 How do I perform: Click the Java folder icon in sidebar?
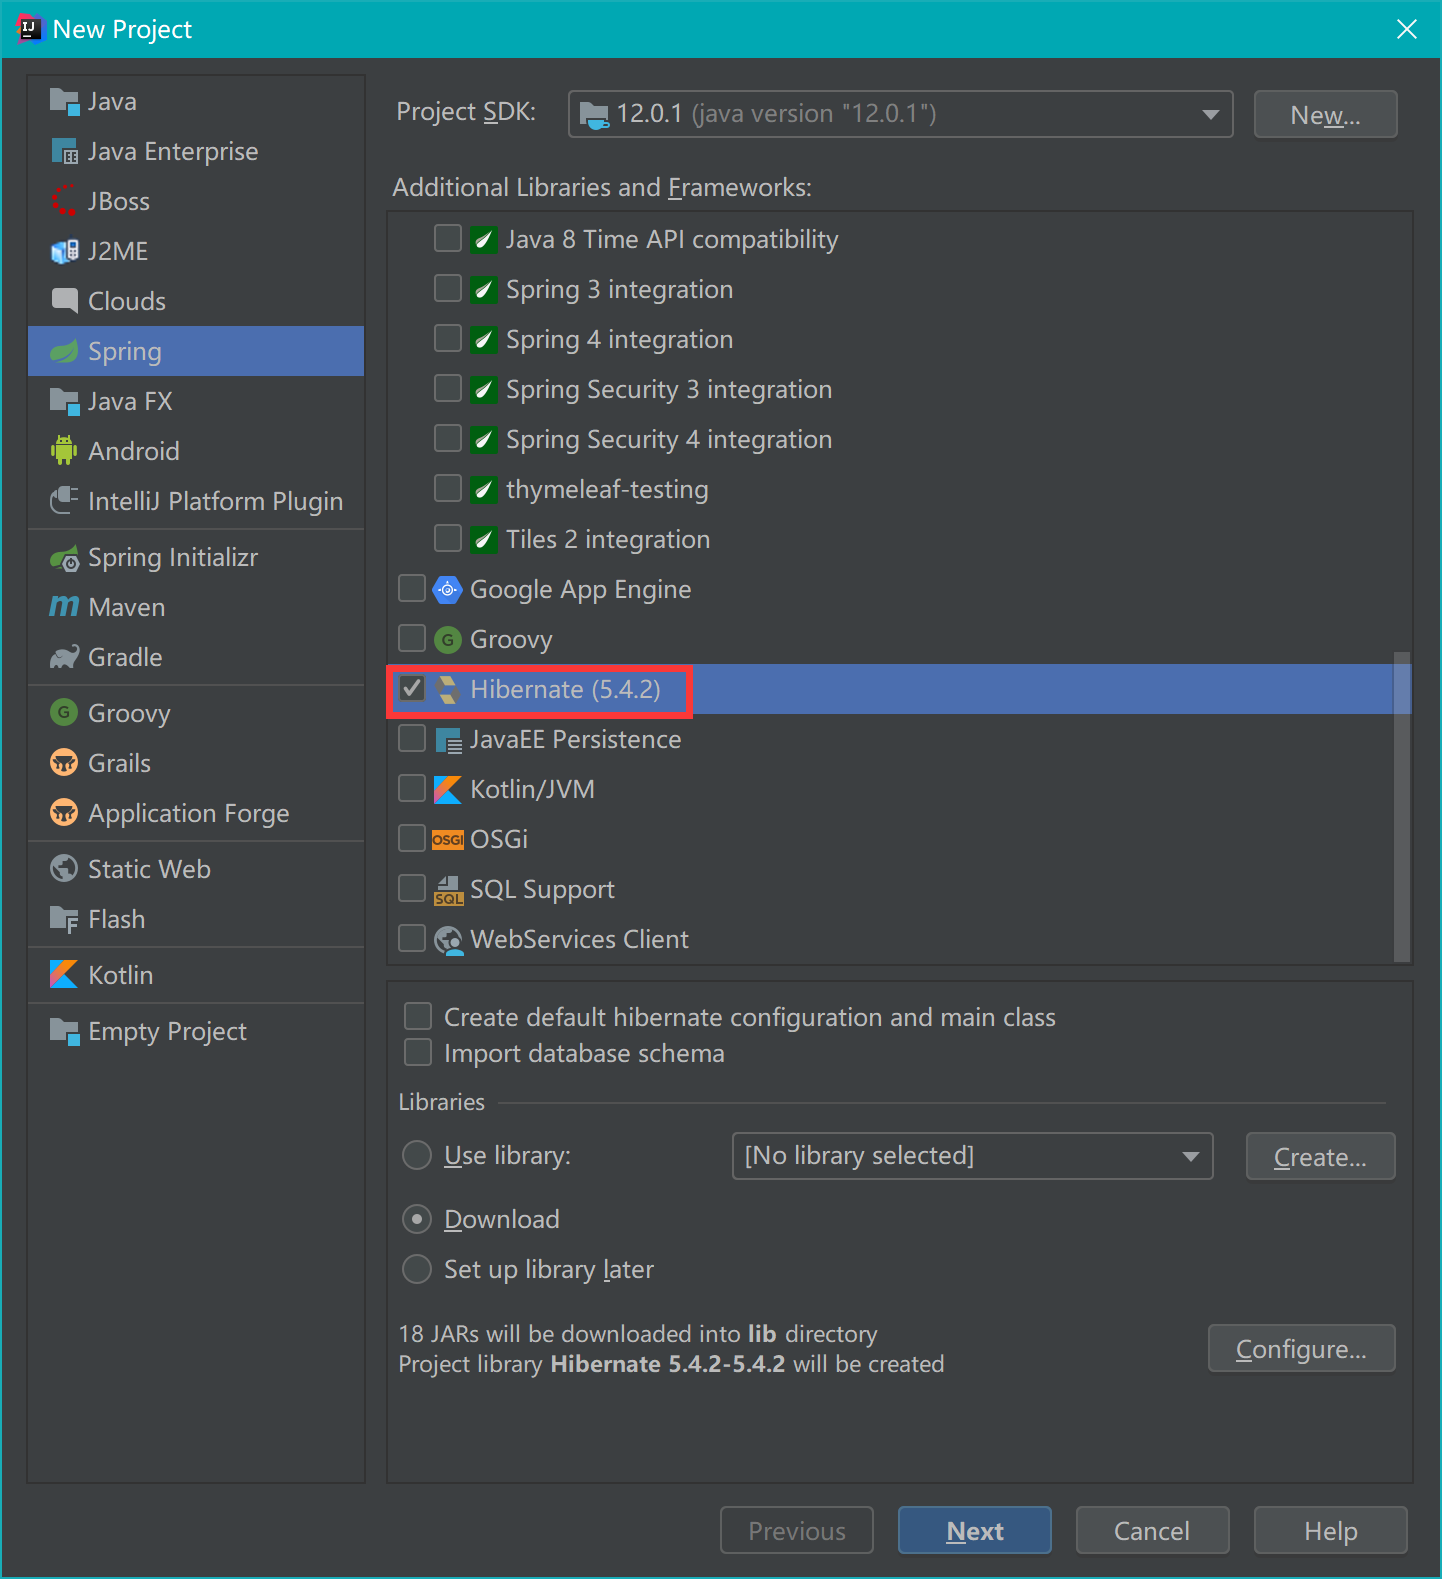(64, 101)
